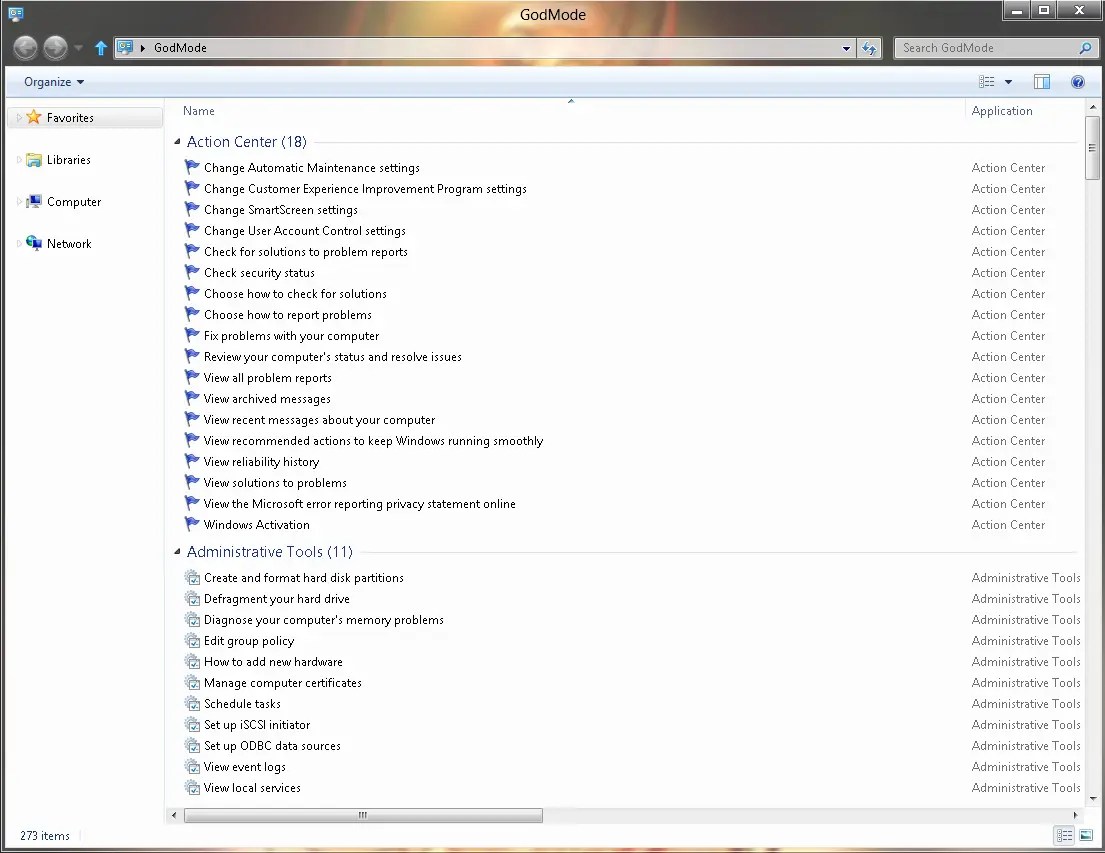Open the view options dropdown arrow
This screenshot has height=853, width=1105.
(x=1008, y=82)
